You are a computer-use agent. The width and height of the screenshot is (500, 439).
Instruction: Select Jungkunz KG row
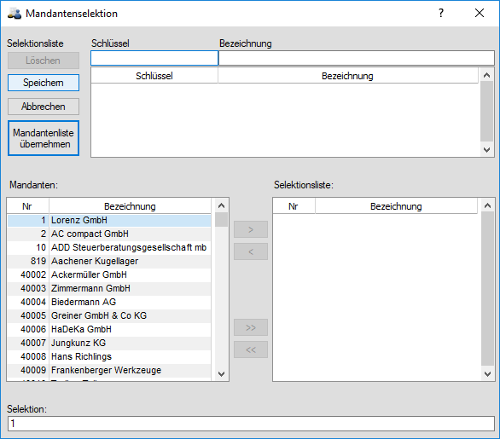109,343
